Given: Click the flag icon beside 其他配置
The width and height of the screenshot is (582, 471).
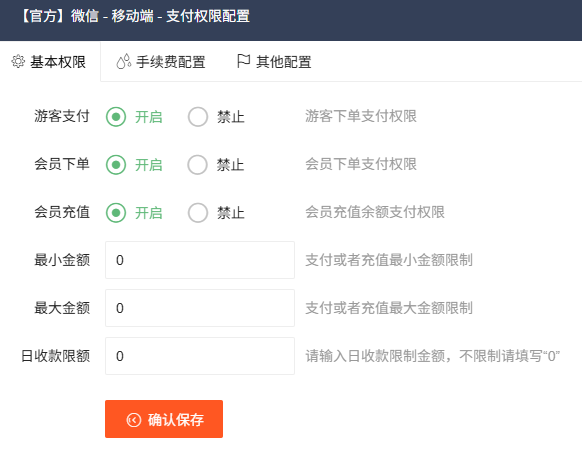Looking at the screenshot, I should (x=243, y=61).
